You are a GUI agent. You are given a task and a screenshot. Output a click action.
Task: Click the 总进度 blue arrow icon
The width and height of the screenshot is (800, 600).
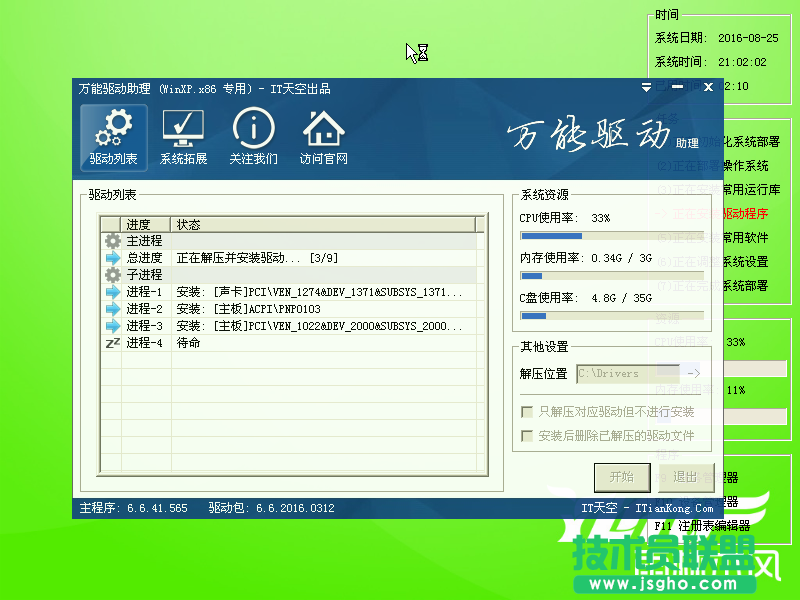pos(112,258)
